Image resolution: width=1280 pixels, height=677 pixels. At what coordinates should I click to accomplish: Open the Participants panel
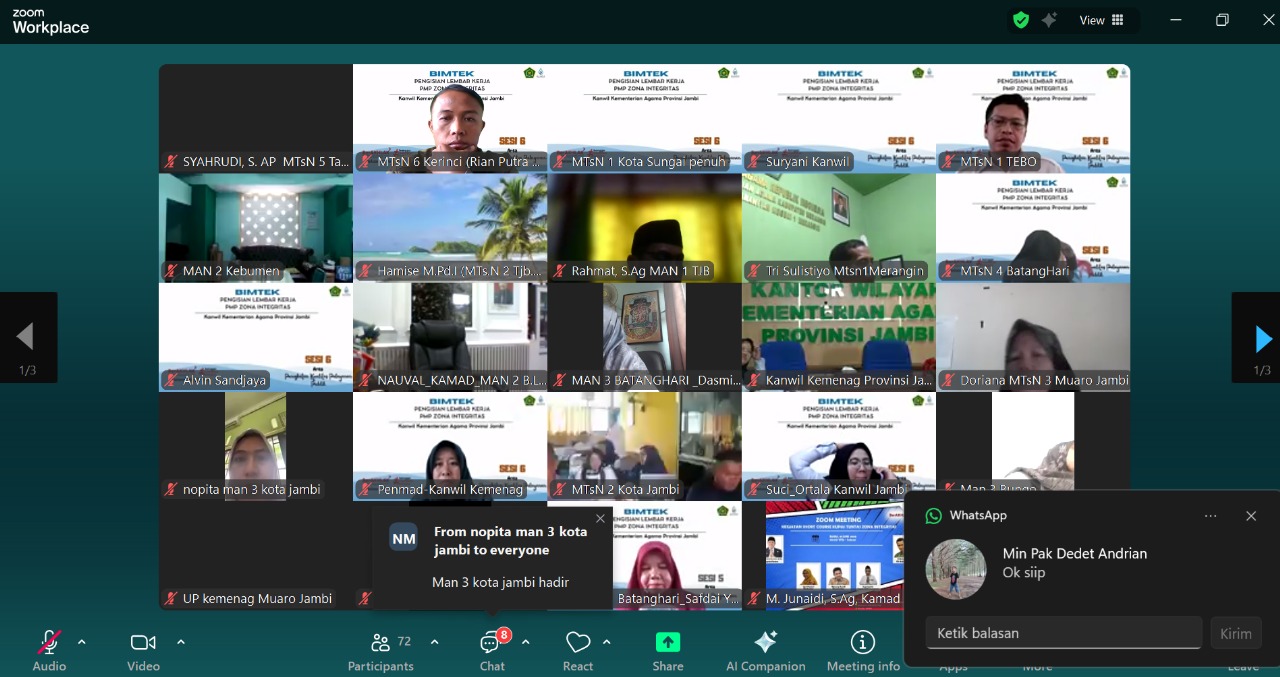click(x=380, y=643)
